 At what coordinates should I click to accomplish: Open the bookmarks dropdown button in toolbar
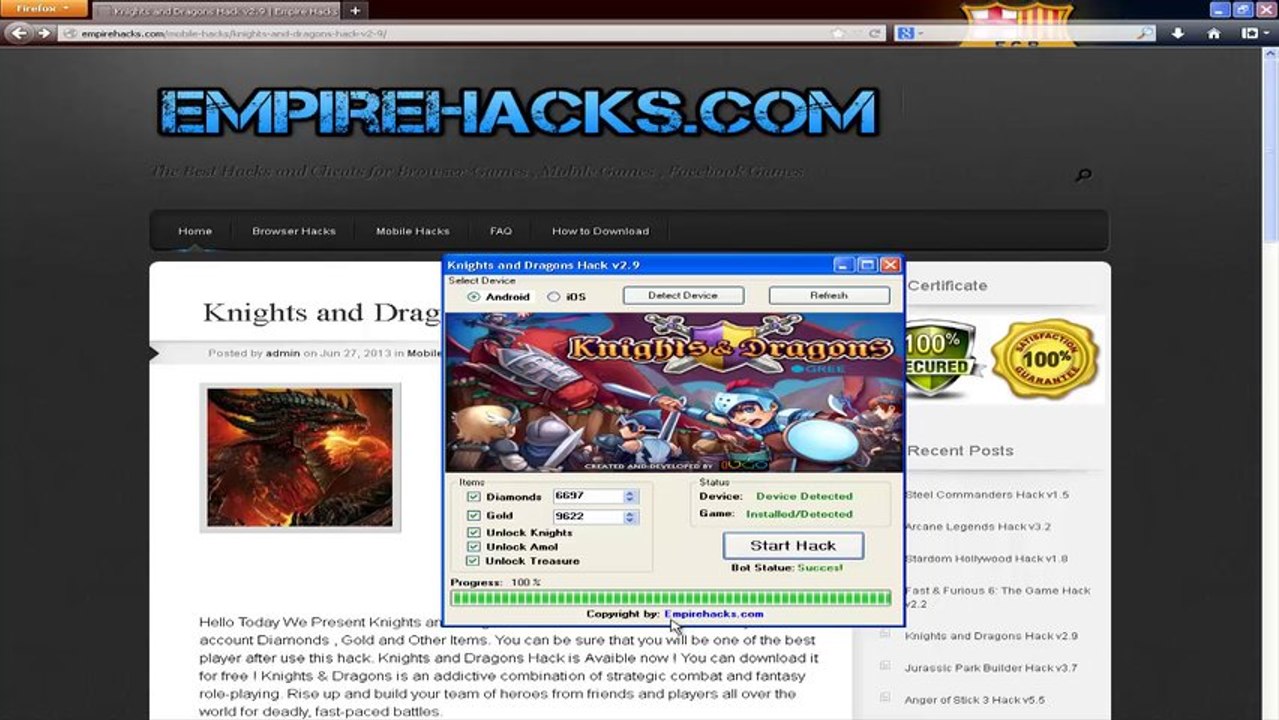[1254, 33]
